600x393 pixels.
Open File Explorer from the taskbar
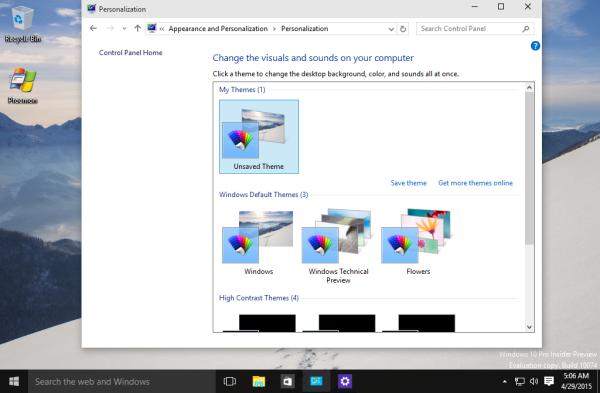pos(259,382)
